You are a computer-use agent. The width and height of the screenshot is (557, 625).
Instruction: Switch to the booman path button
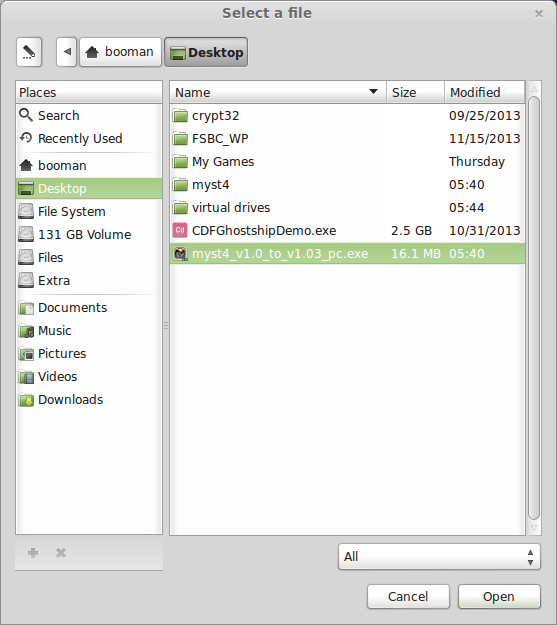click(x=120, y=52)
